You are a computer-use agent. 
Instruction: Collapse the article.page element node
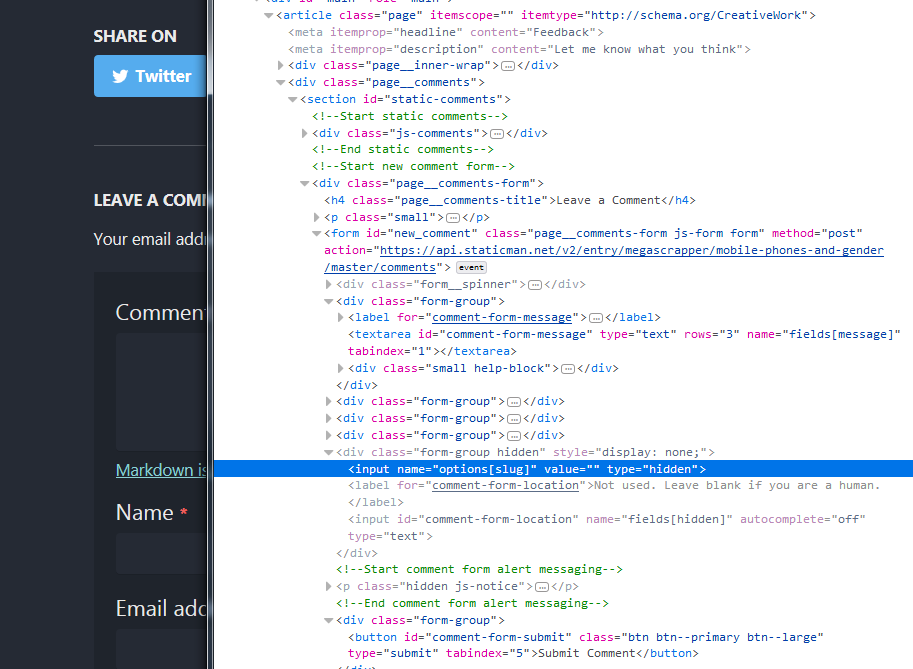(266, 14)
